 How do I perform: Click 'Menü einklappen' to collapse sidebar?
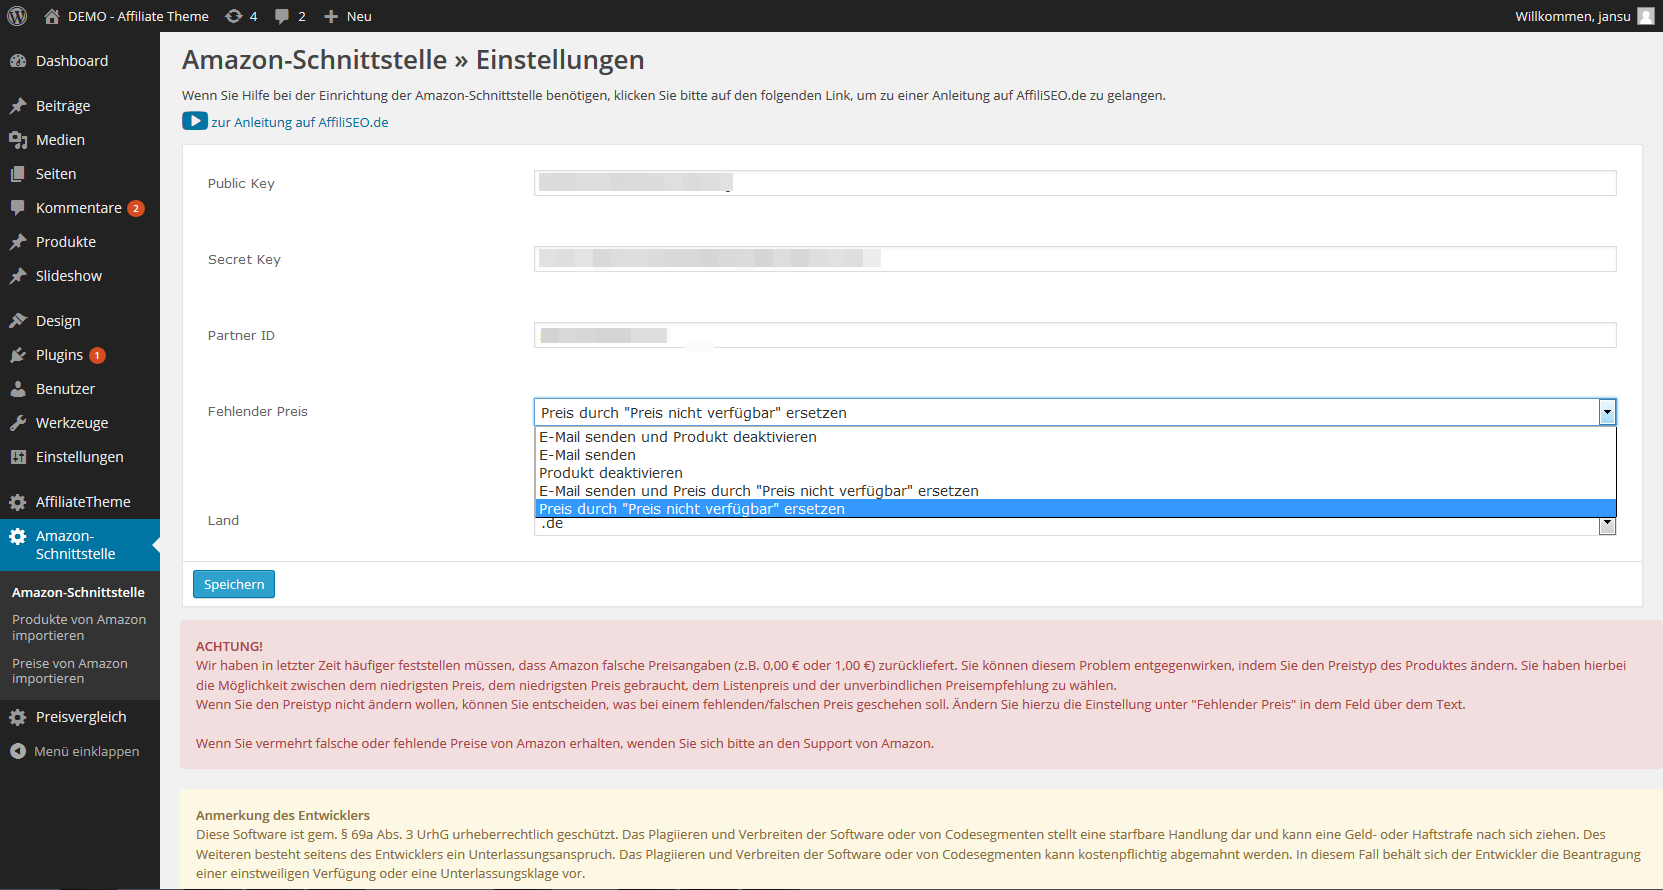(86, 751)
